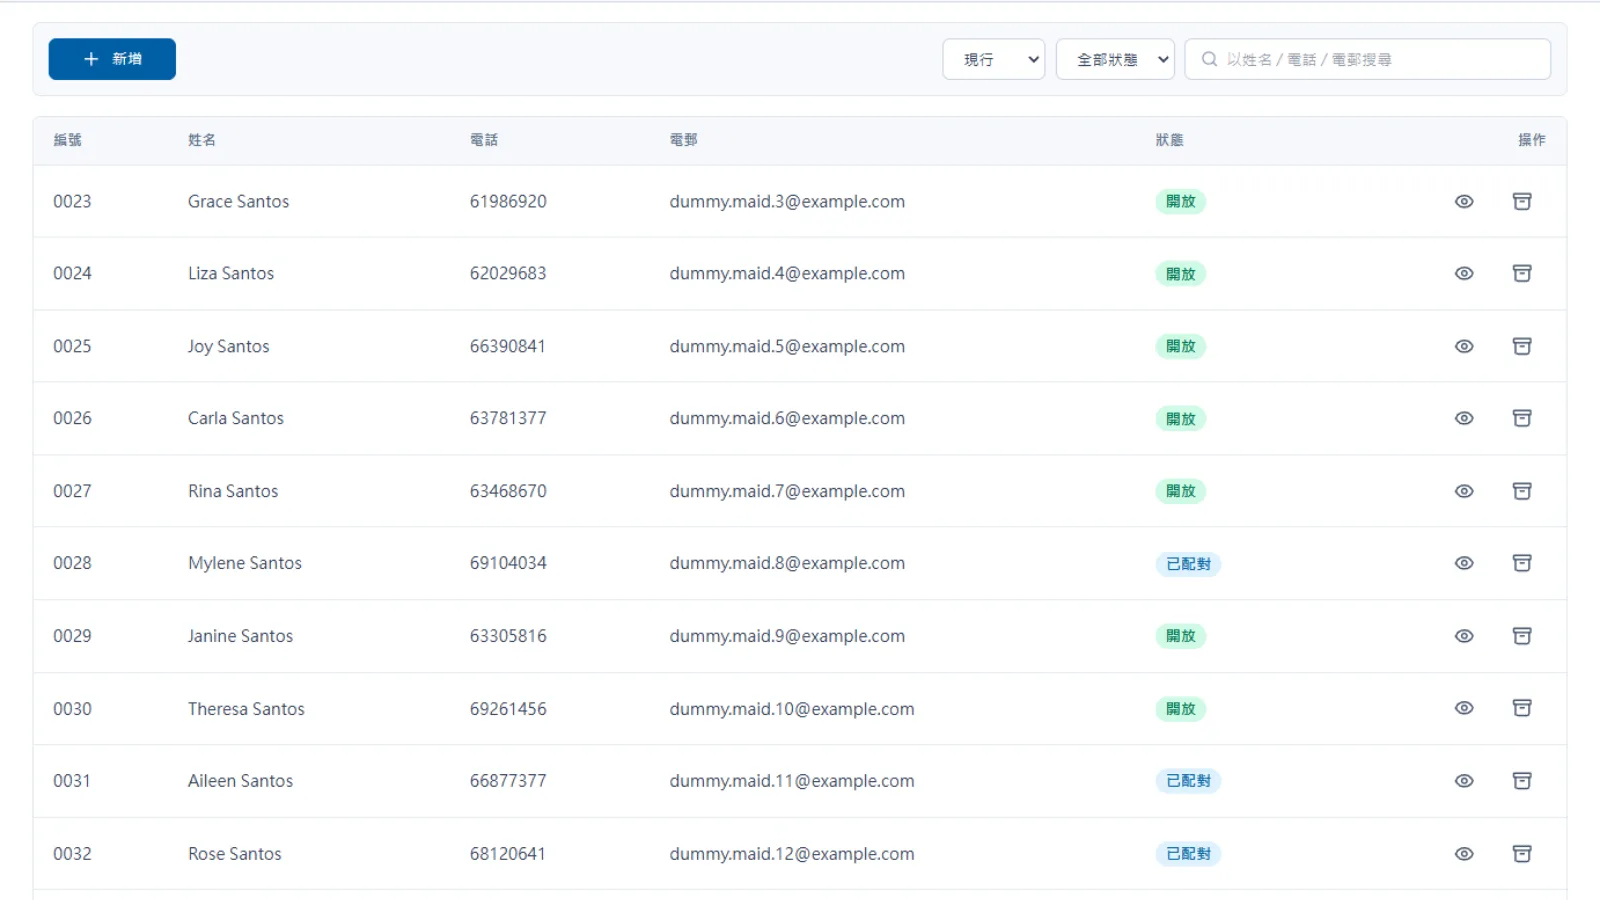The width and height of the screenshot is (1600, 900).
Task: Archive the Carla Santos record
Action: tap(1522, 418)
